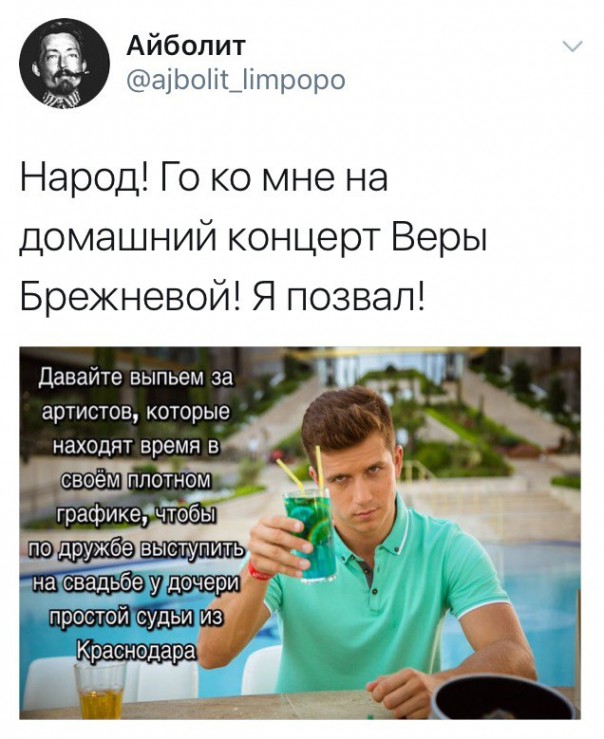Click the word 'Народ!' in the tweet

(x=85, y=178)
